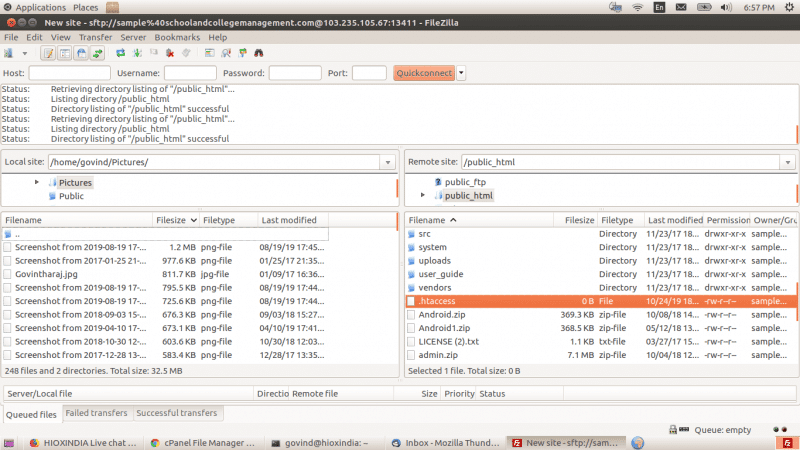
Task: Toggle the message log display
Action: click(x=48, y=53)
